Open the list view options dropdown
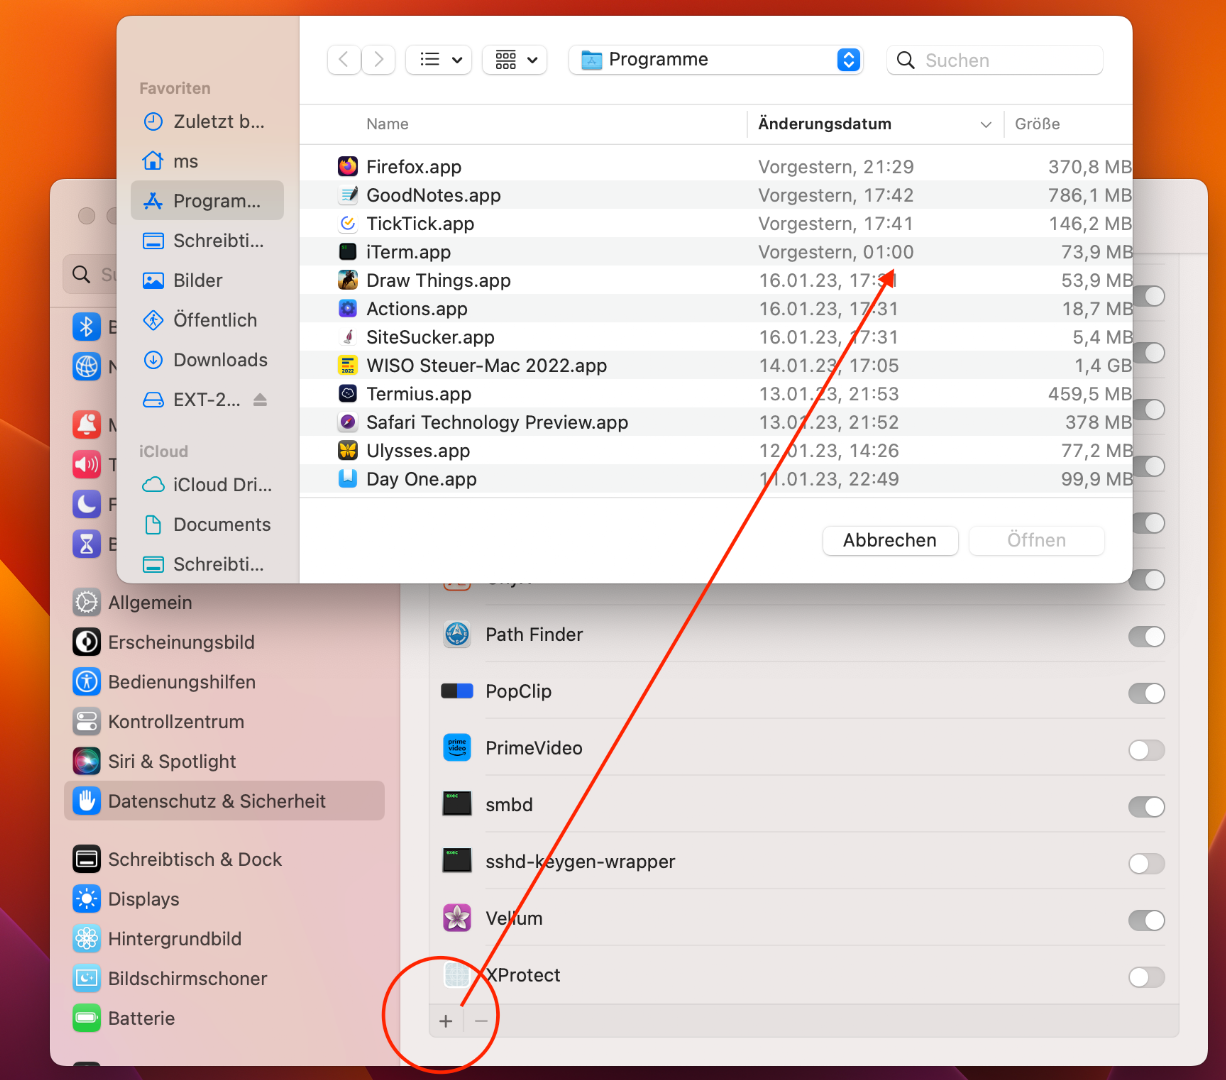1226x1080 pixels. coord(440,60)
